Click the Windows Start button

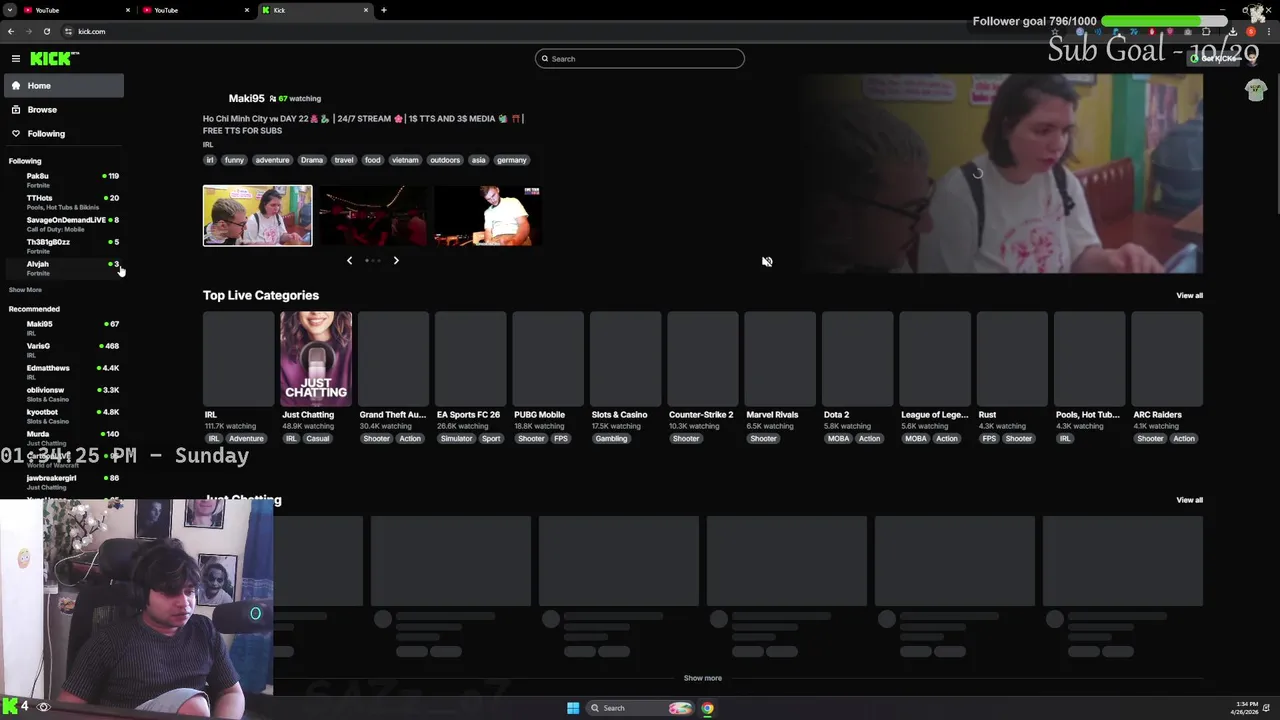[x=573, y=708]
